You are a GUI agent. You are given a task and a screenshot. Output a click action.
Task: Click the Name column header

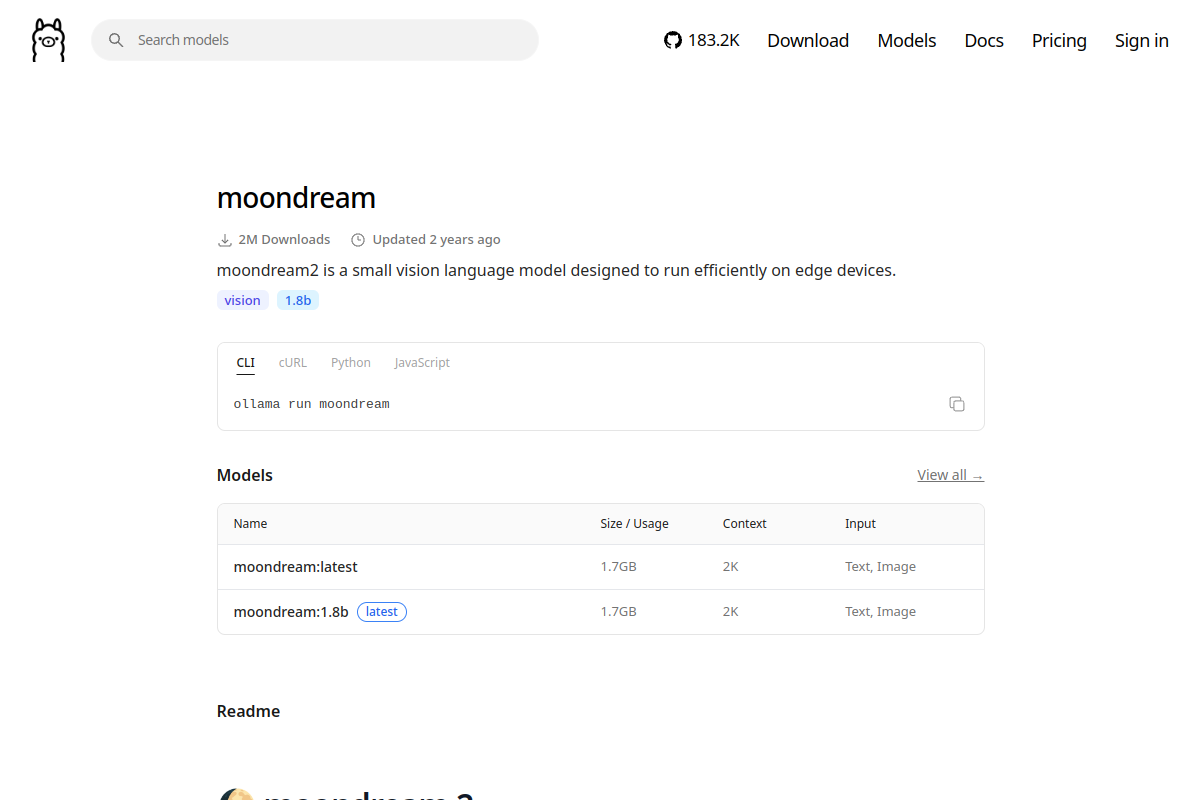coord(251,524)
